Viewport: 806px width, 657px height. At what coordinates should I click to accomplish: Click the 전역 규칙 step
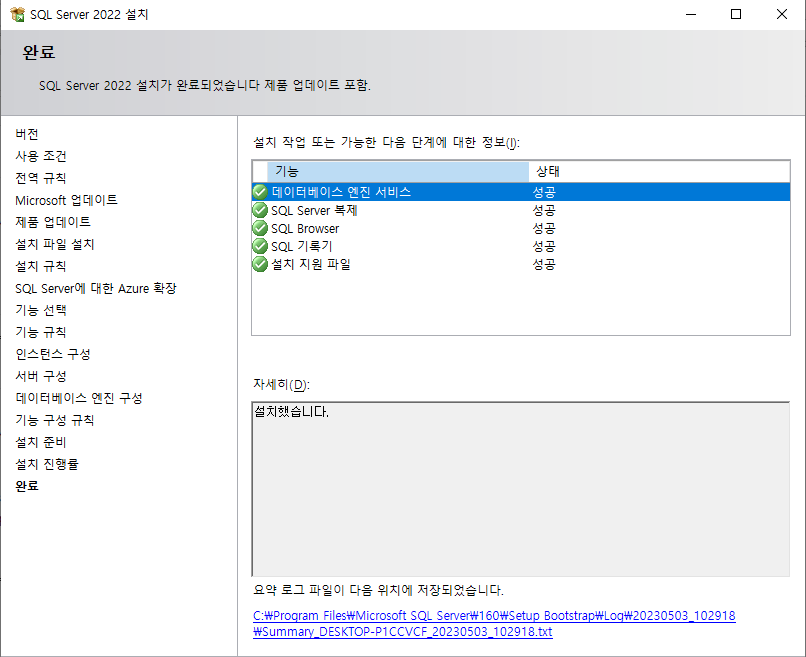pyautogui.click(x=41, y=178)
